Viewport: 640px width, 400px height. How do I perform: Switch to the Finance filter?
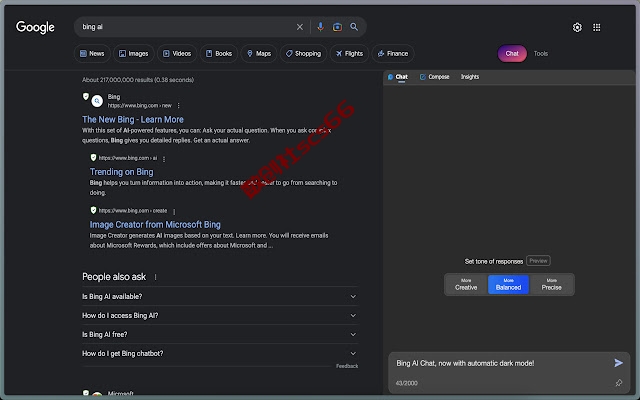tap(393, 53)
